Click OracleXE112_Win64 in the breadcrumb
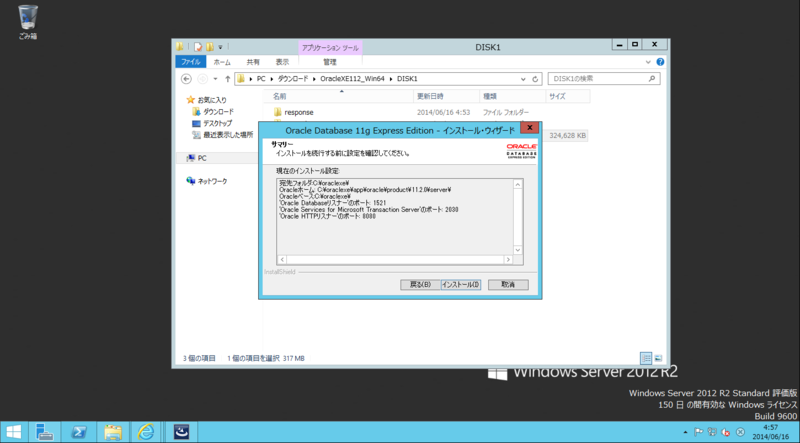Screen dimensions: 800x443 point(352,79)
